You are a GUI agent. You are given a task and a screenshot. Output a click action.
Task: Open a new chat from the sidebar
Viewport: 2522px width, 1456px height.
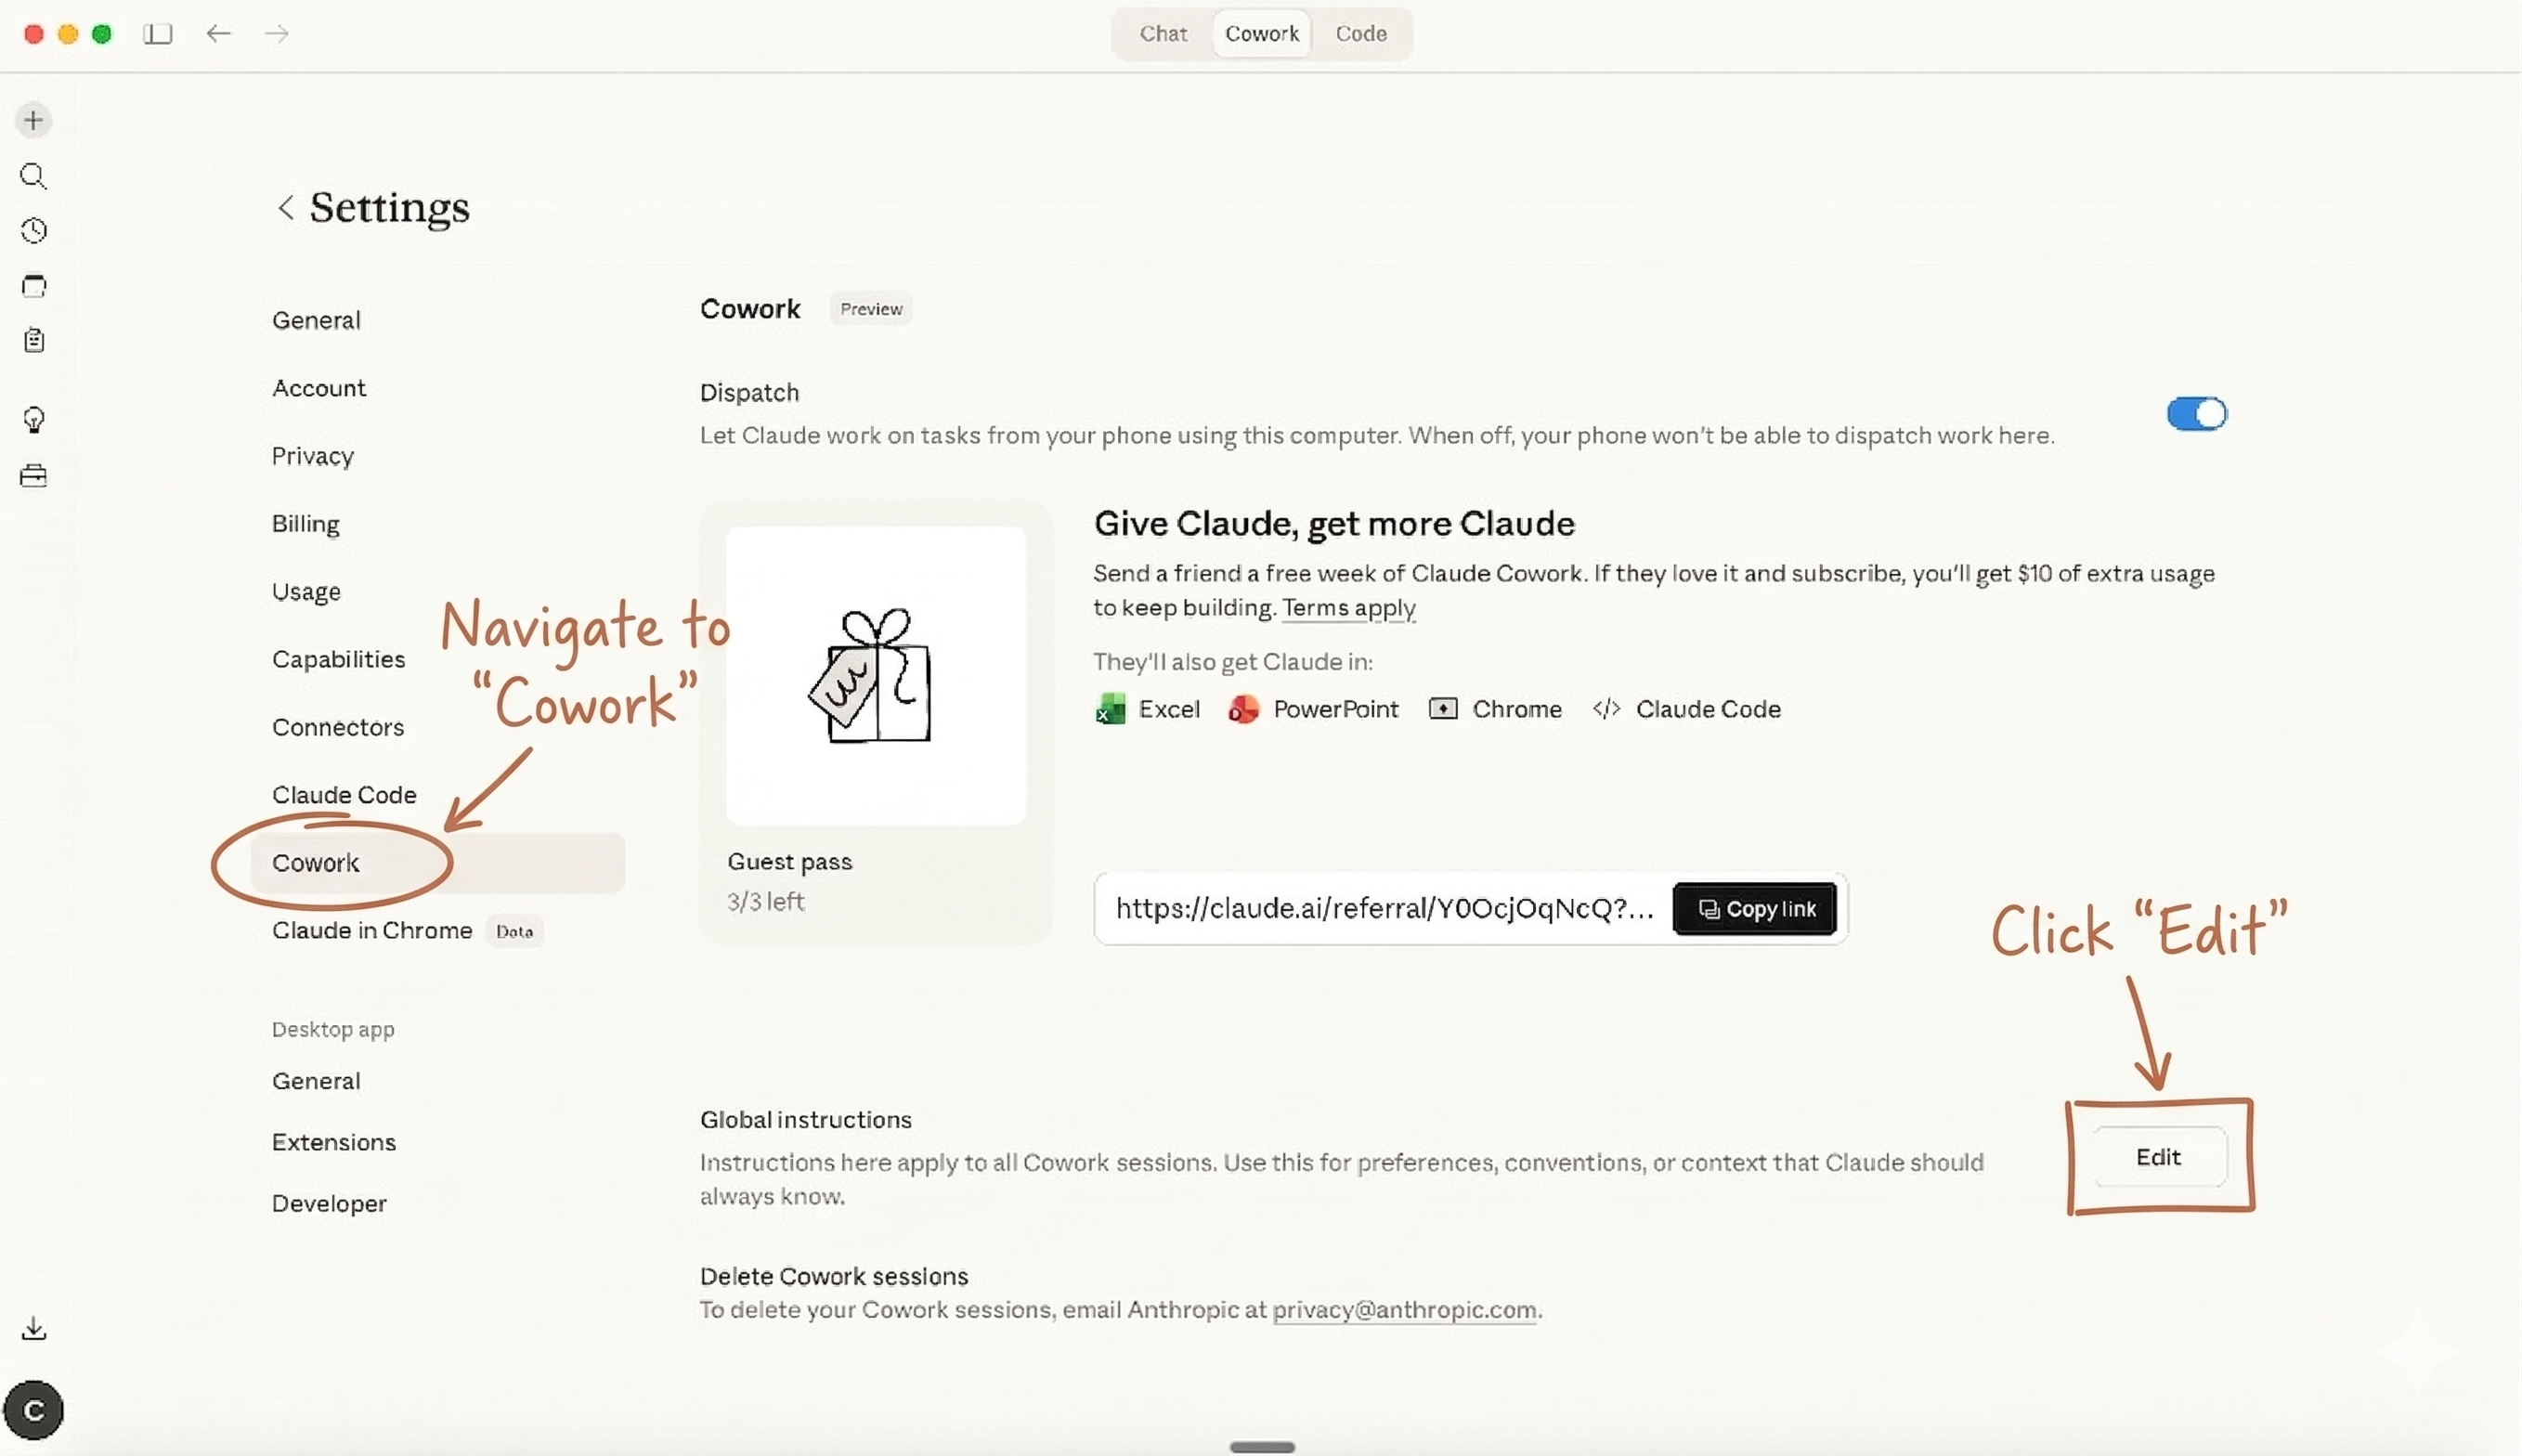click(33, 119)
